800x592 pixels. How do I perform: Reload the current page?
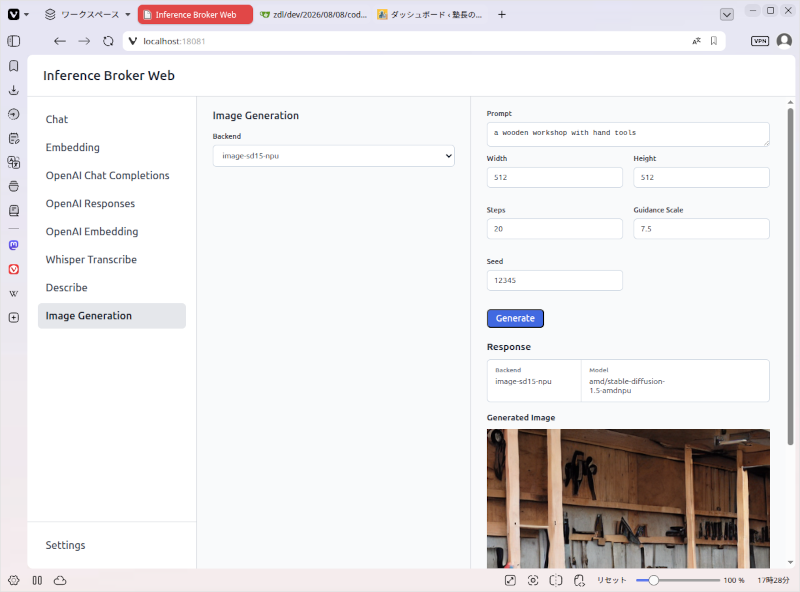point(108,41)
